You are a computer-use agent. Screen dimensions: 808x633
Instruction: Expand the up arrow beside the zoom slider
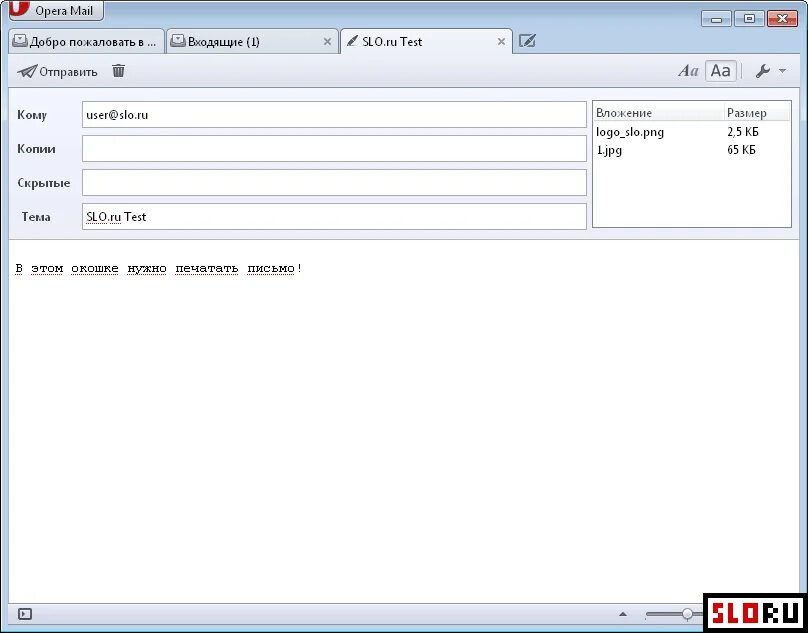click(623, 614)
